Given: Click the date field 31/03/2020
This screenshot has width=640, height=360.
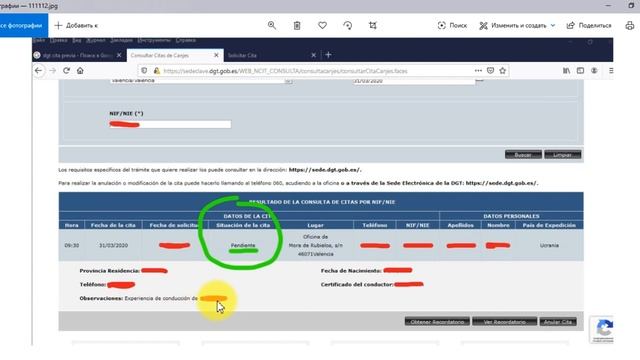Looking at the screenshot, I should (x=413, y=81).
